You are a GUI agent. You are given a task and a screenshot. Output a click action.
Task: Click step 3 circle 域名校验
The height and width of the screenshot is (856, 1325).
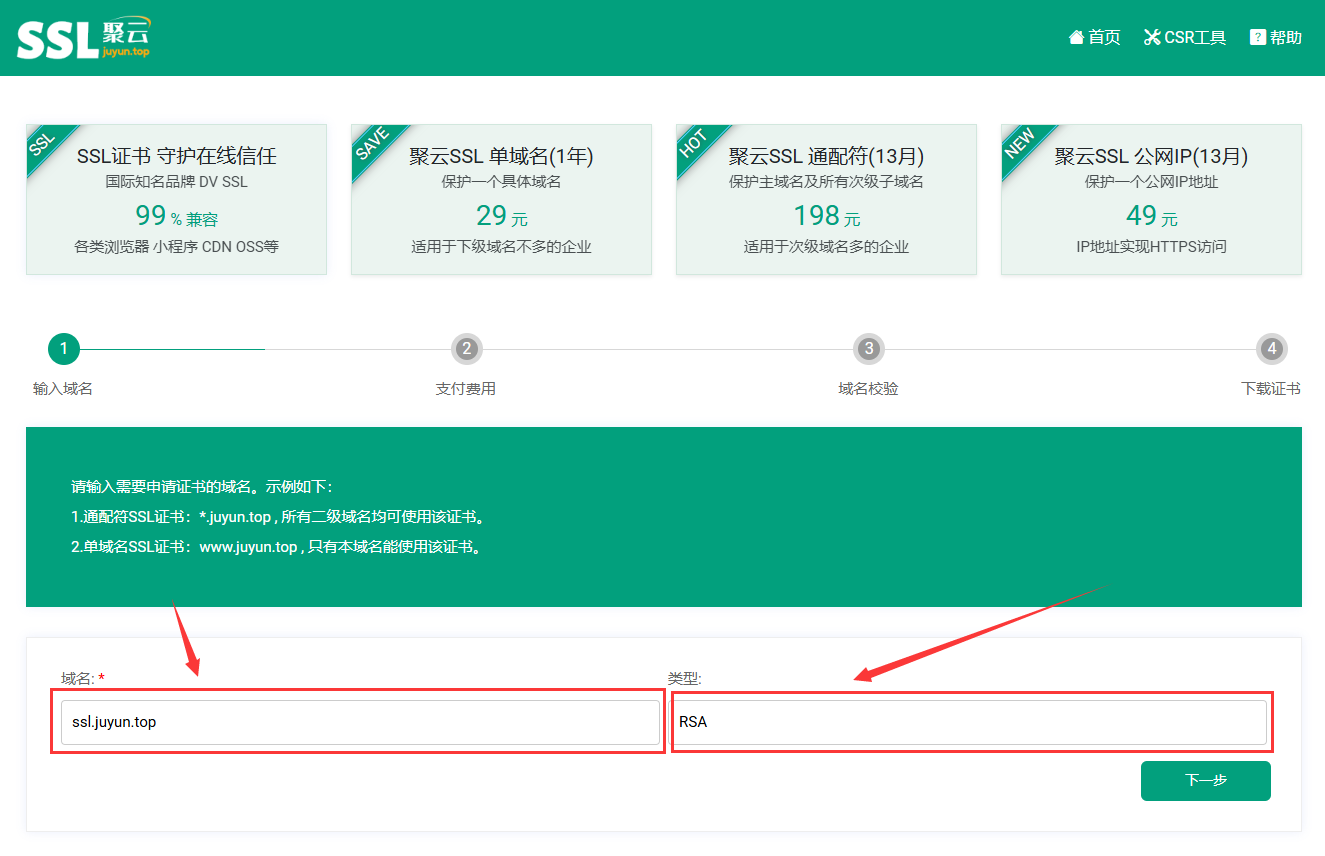(869, 349)
